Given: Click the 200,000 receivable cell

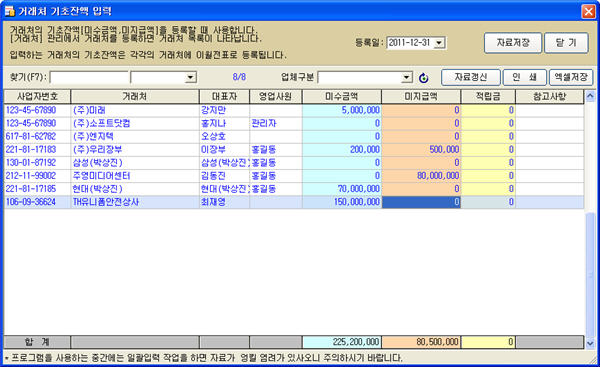Looking at the screenshot, I should click(x=342, y=150).
